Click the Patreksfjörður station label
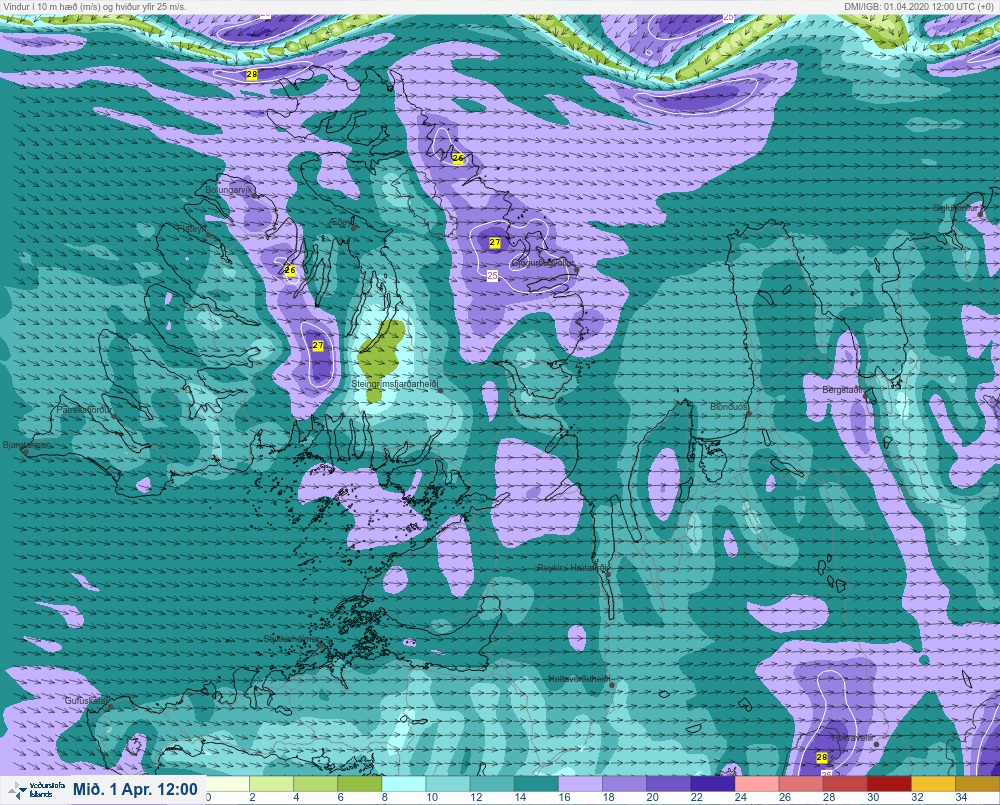 84,410
